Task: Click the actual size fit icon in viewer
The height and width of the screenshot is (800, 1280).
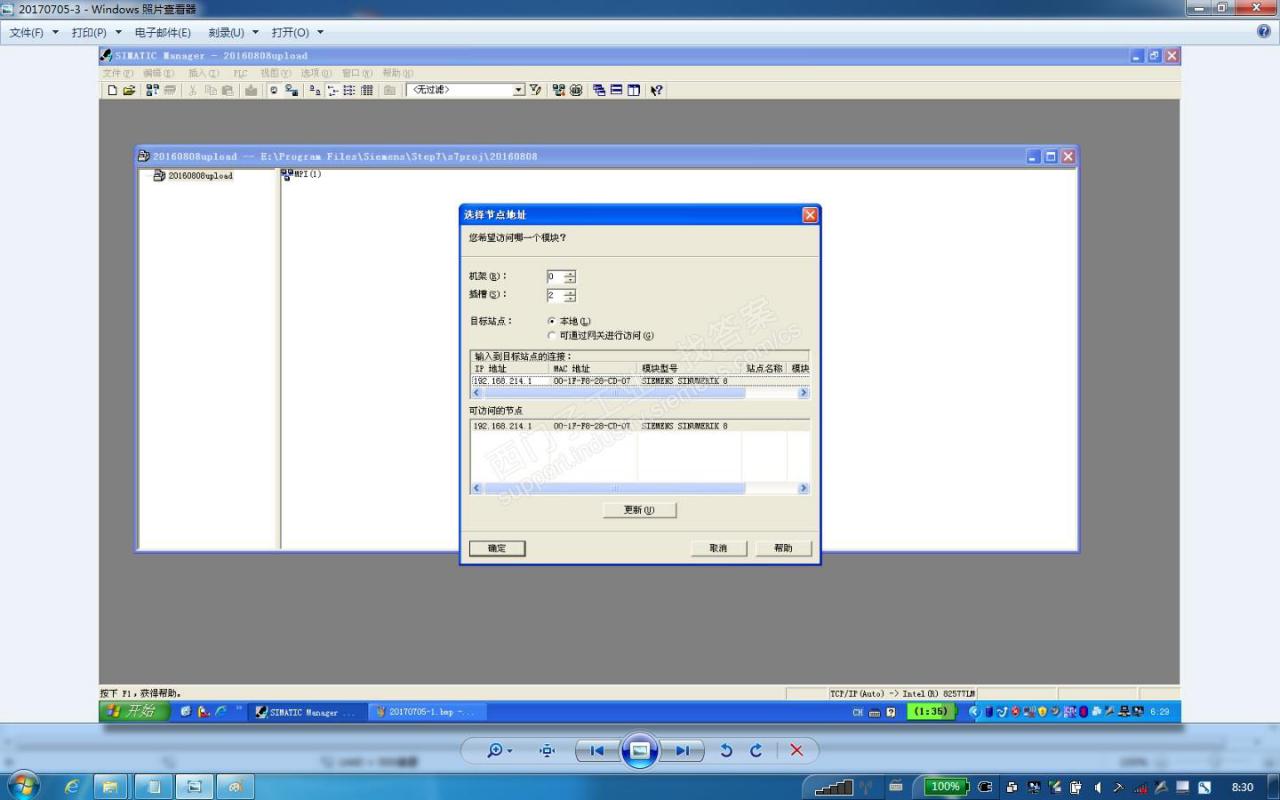Action: (x=547, y=750)
